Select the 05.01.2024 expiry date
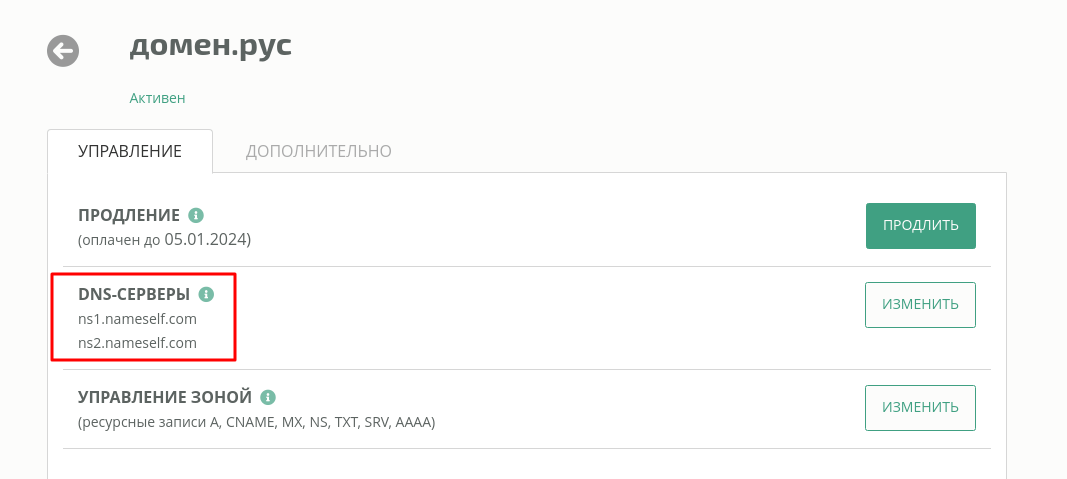The width and height of the screenshot is (1067, 479). click(x=206, y=240)
